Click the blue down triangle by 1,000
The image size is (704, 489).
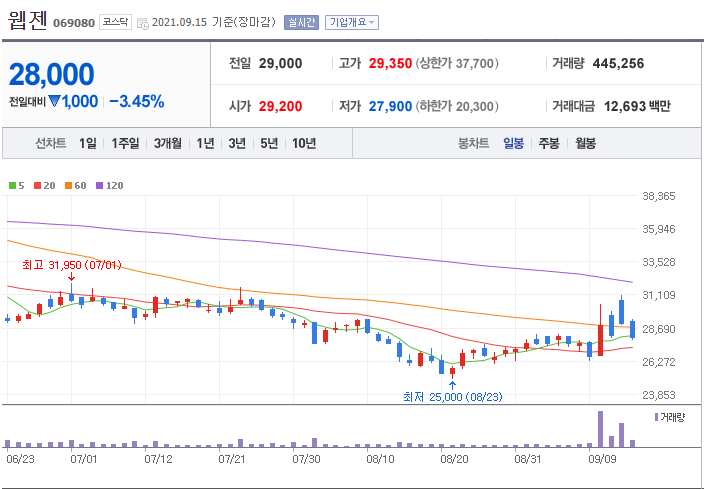tap(54, 102)
